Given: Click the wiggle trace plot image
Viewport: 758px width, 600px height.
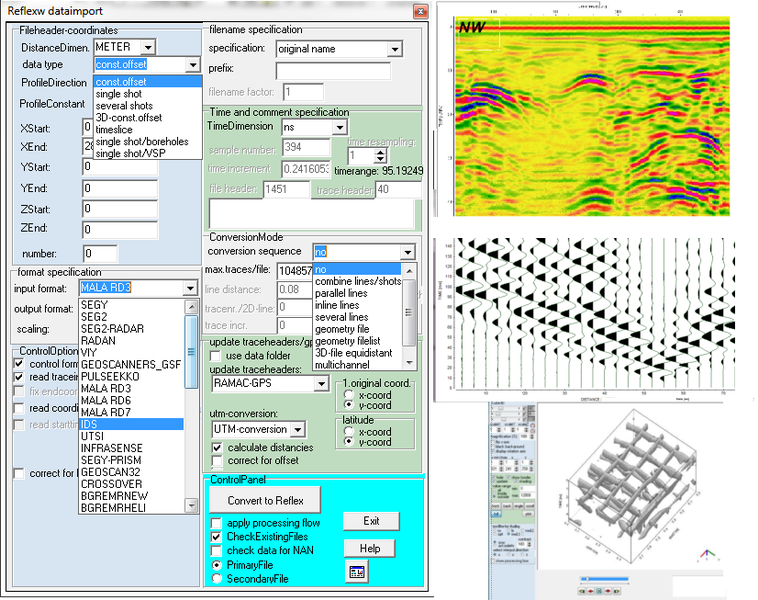Looking at the screenshot, I should 595,314.
